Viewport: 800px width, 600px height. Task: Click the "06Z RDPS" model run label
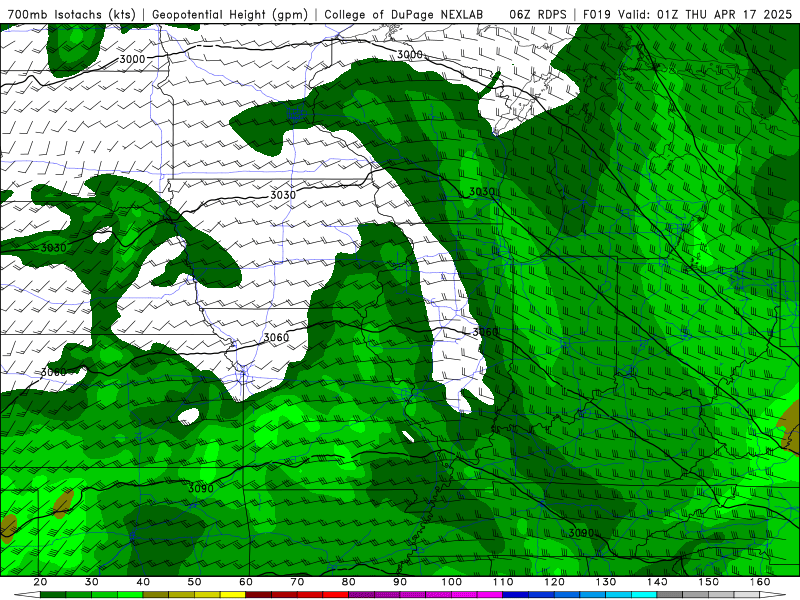(x=537, y=14)
